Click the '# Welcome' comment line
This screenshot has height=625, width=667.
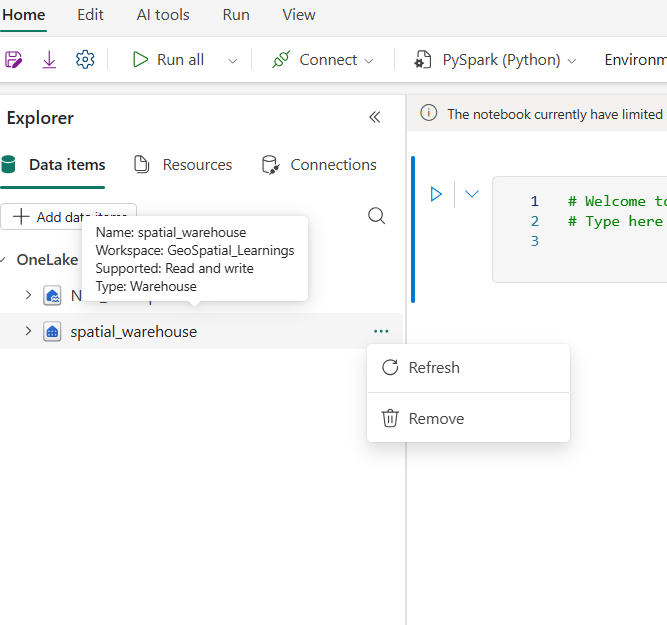pos(617,201)
